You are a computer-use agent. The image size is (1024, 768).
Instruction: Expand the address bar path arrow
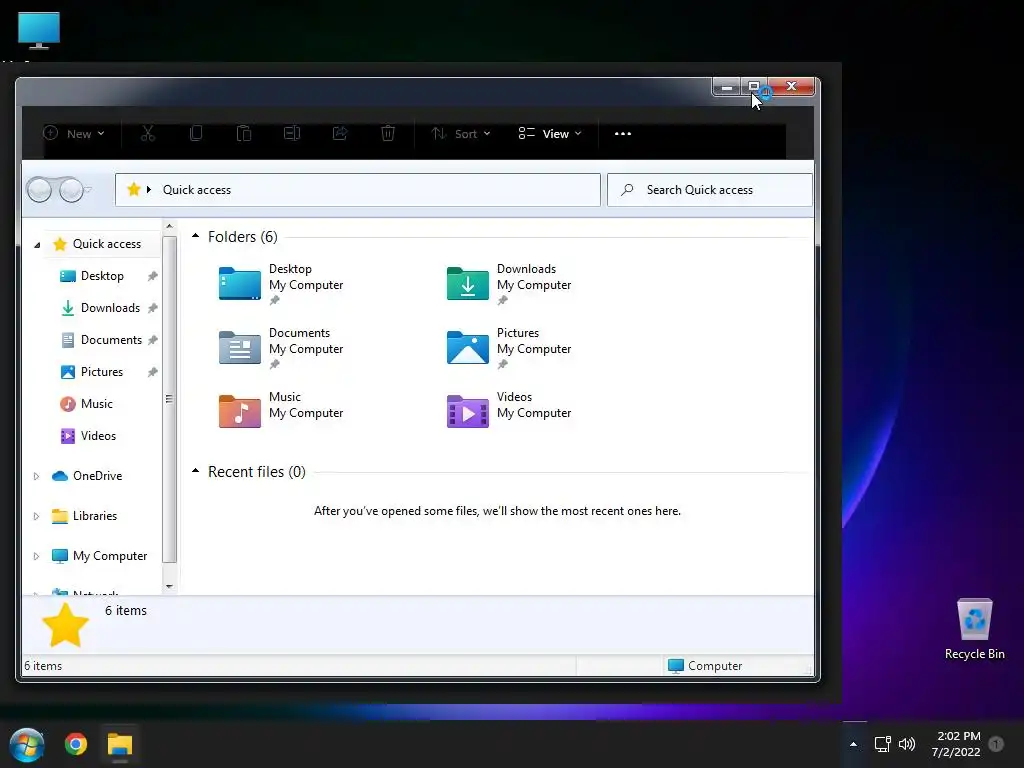tap(149, 190)
